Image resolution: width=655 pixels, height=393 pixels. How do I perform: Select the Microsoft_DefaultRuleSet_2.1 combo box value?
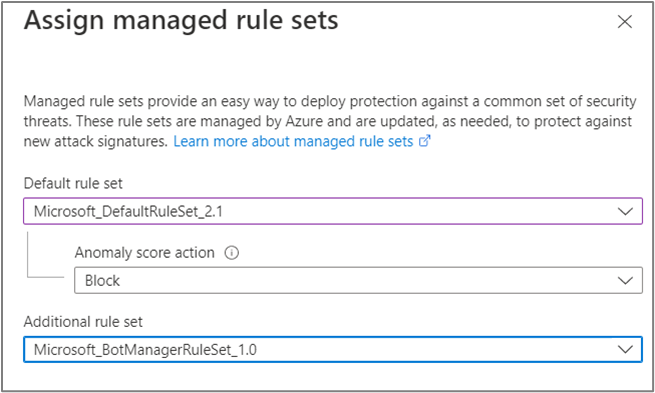[x=128, y=211]
